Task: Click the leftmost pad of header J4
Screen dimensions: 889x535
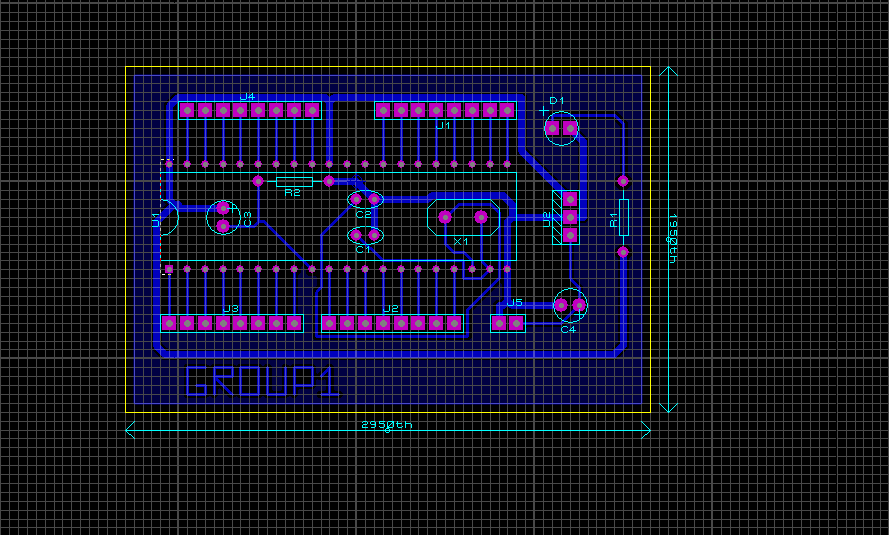Action: click(x=187, y=111)
